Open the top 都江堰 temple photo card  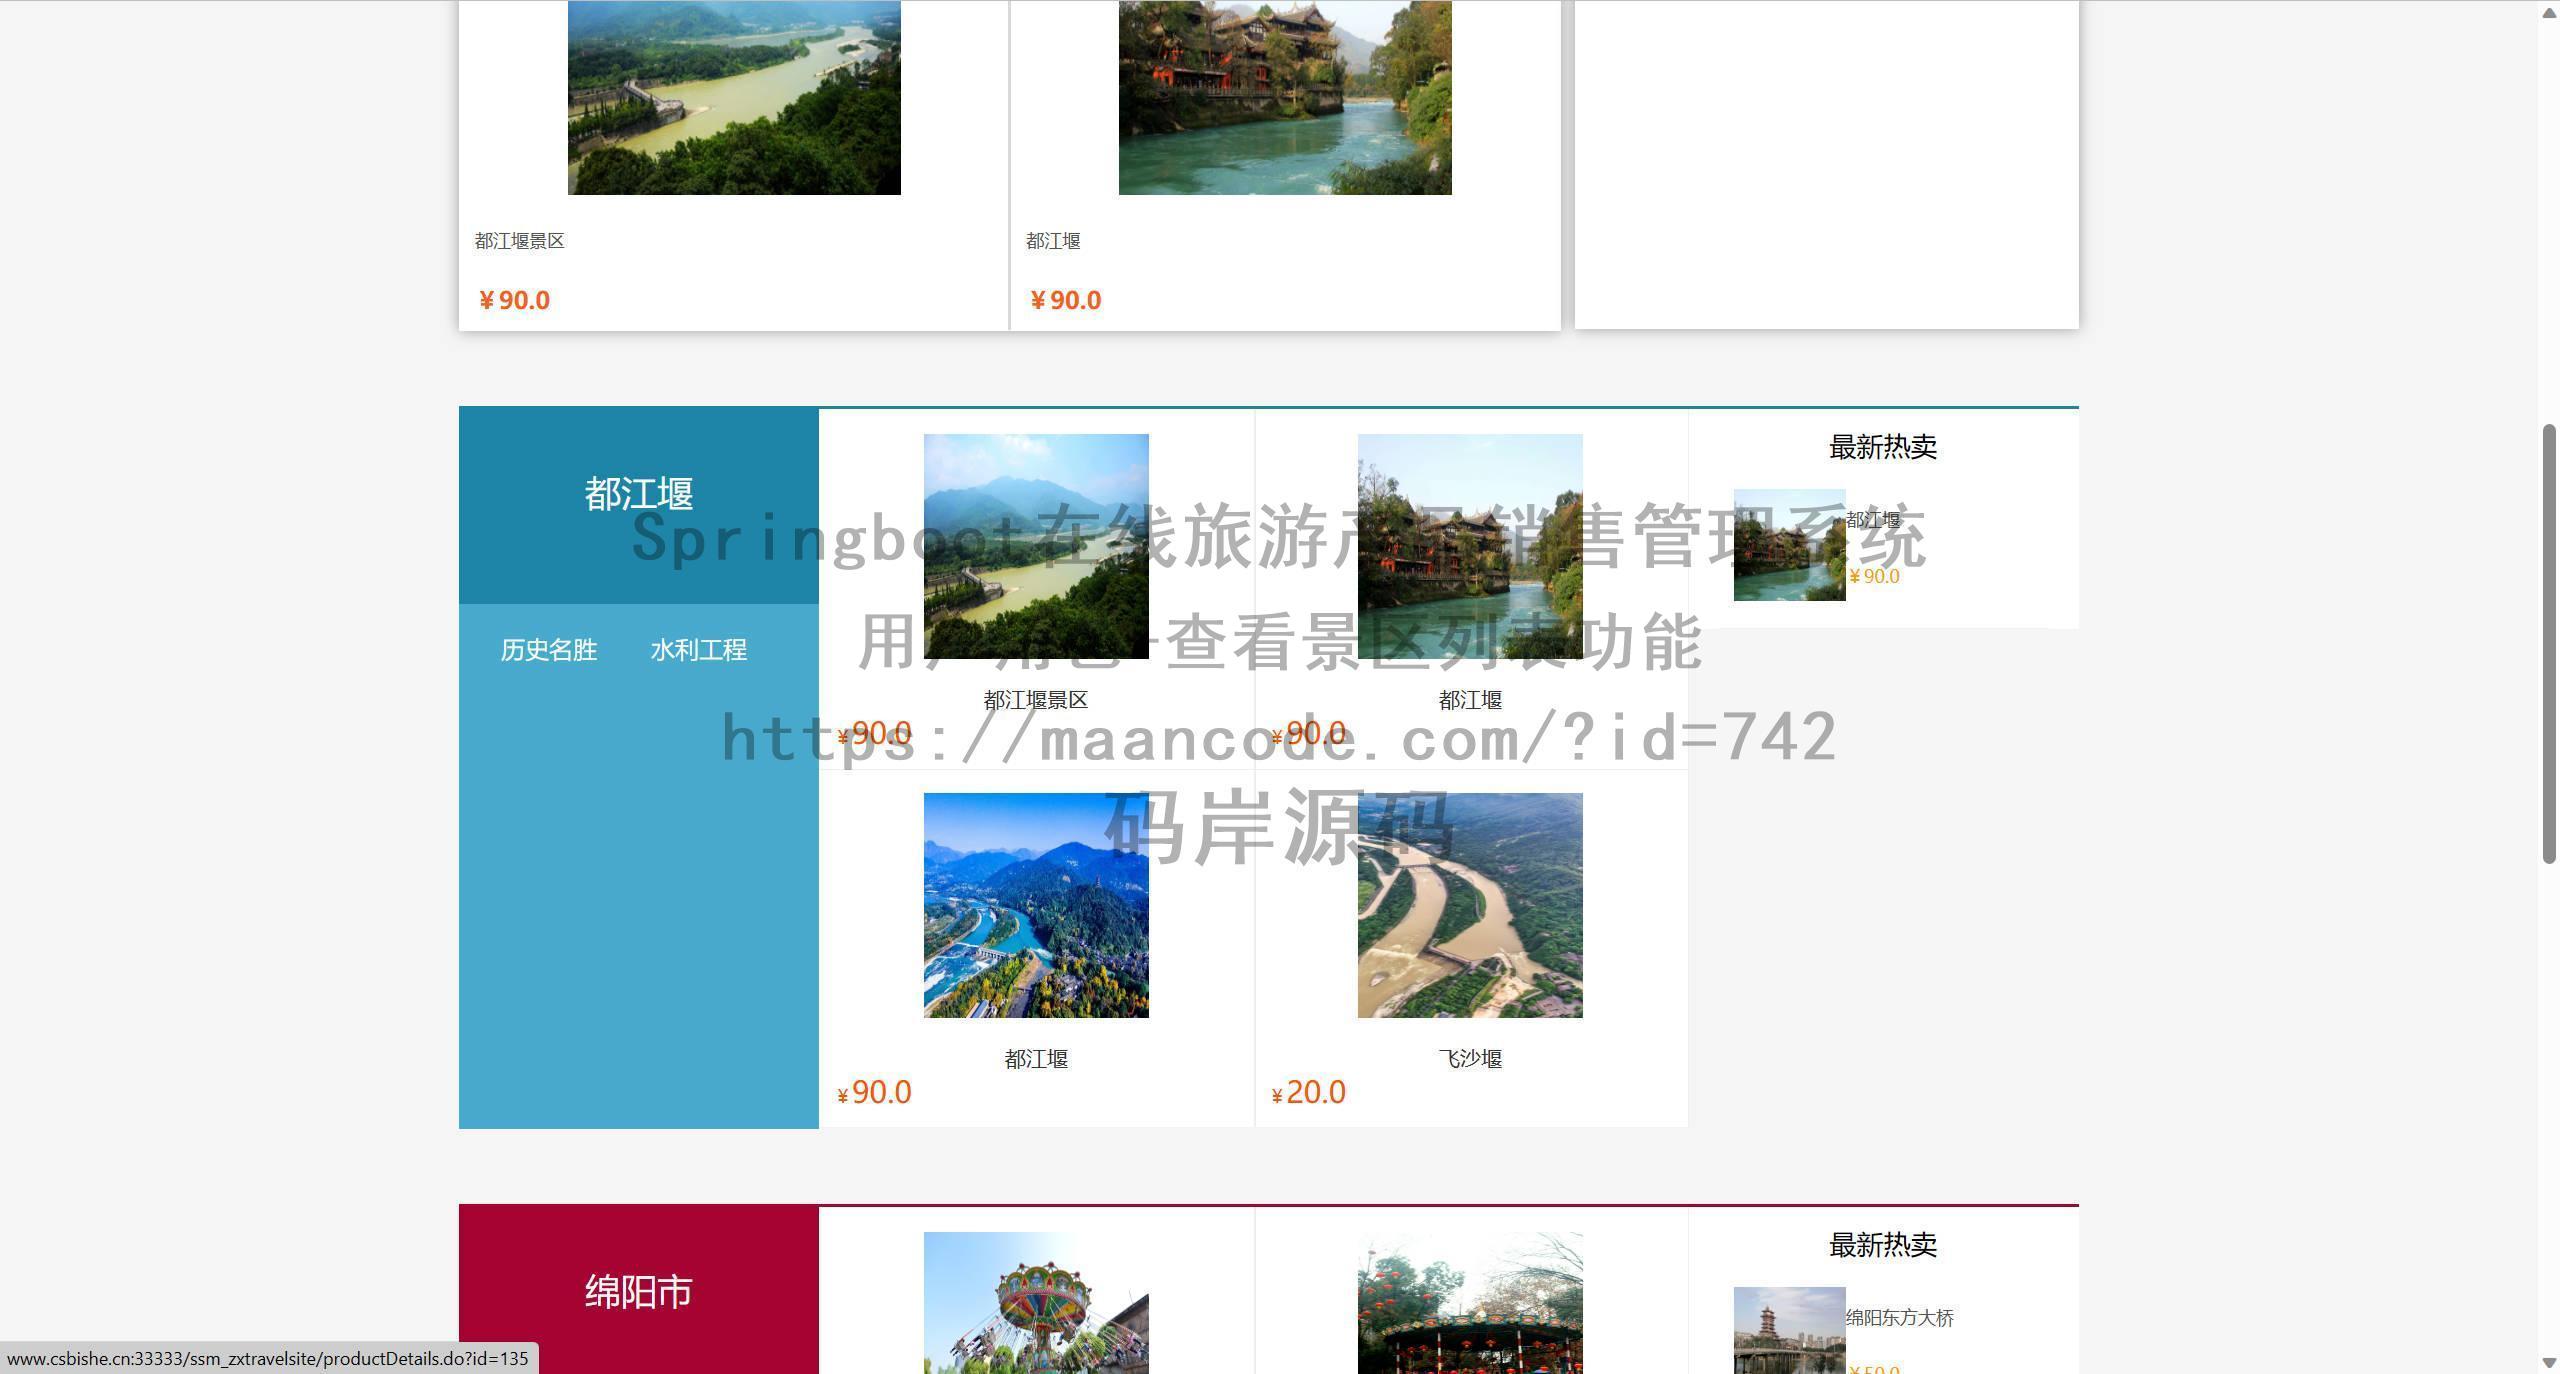[1285, 97]
